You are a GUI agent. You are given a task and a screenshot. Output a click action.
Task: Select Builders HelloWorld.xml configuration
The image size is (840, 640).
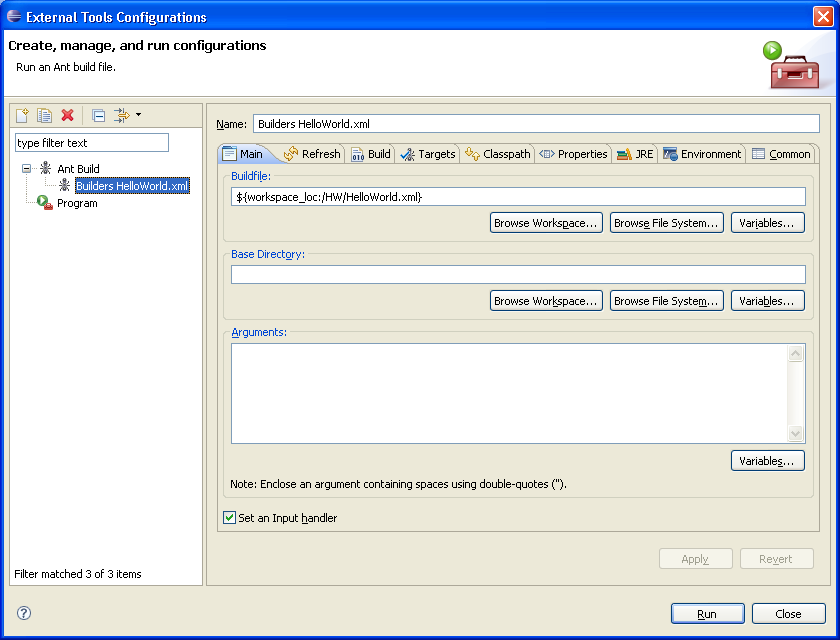coord(132,186)
